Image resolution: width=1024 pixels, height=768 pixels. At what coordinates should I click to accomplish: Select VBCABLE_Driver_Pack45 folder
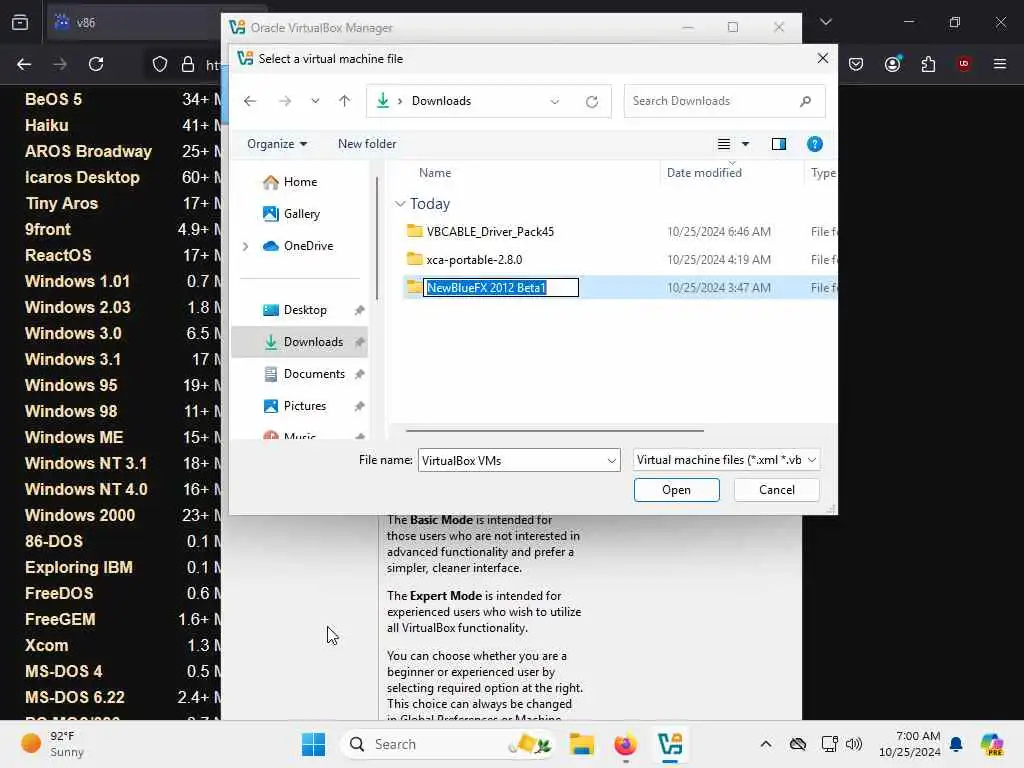pos(490,231)
